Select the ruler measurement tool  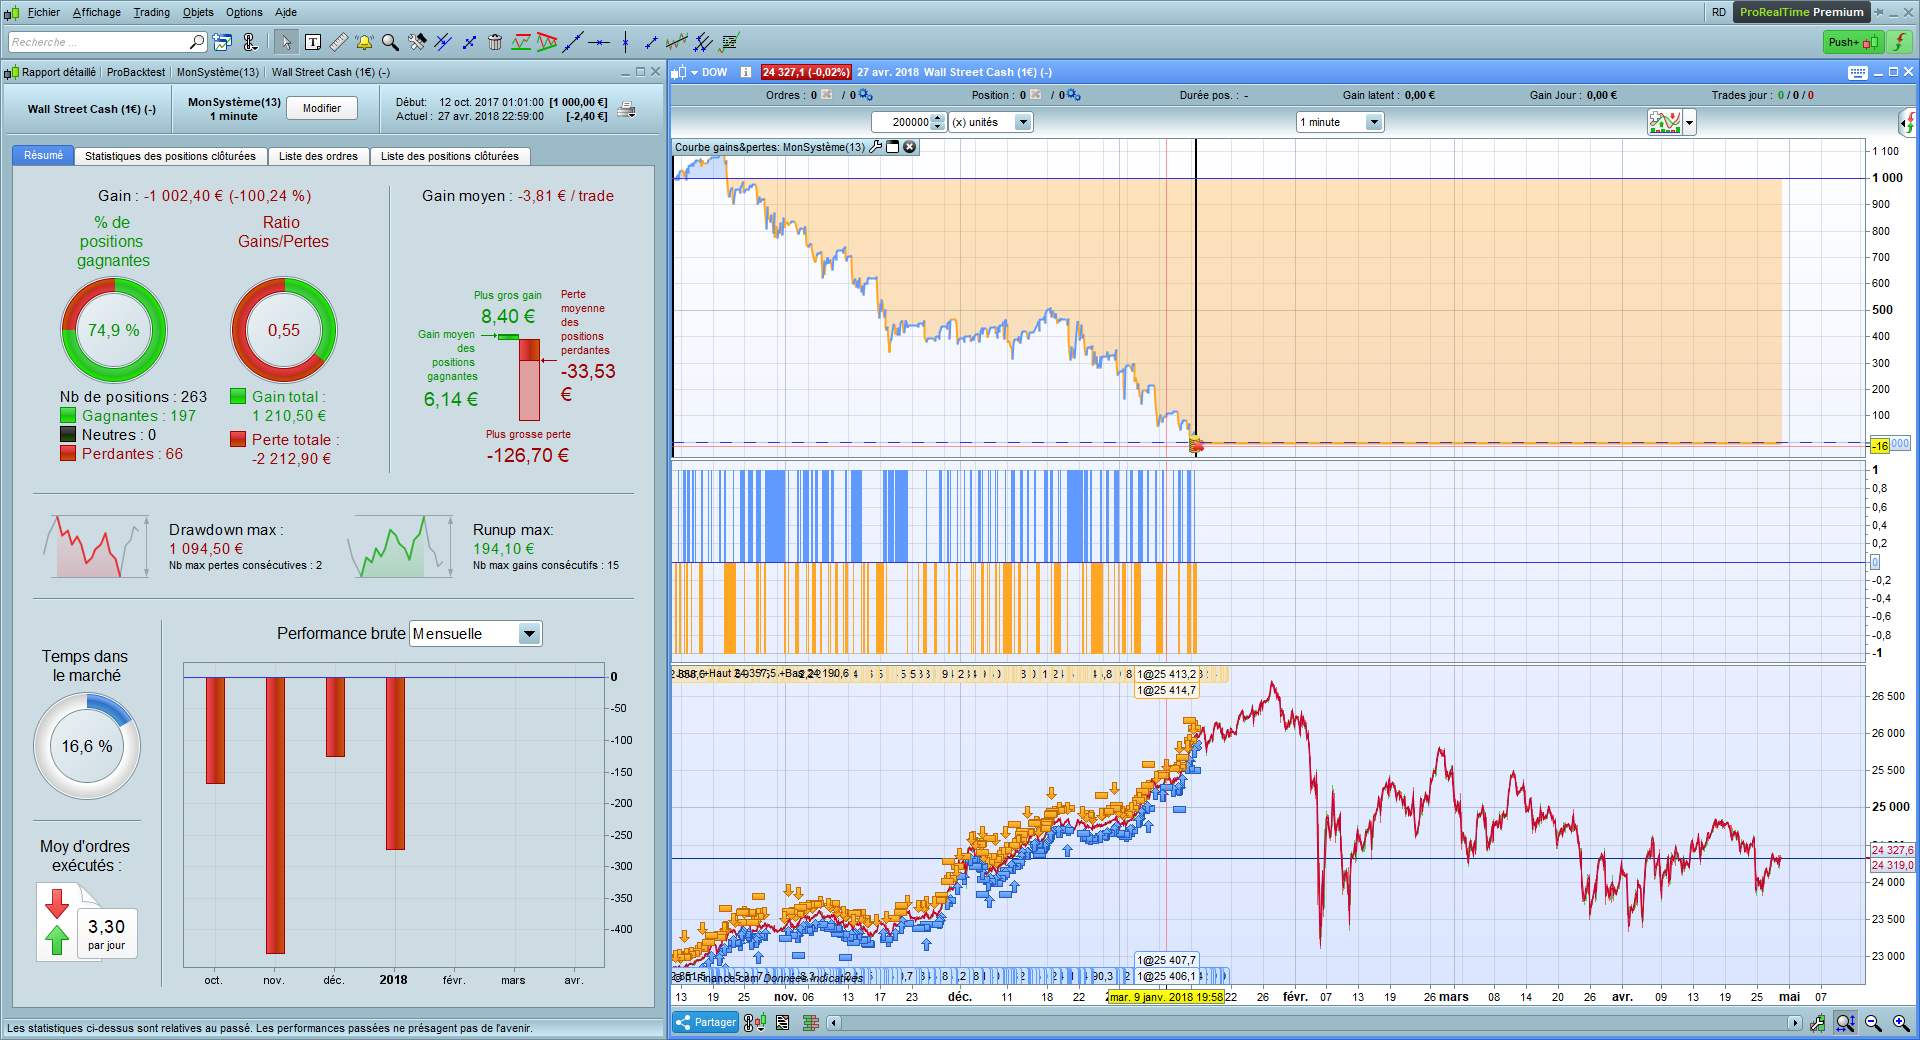pyautogui.click(x=339, y=42)
